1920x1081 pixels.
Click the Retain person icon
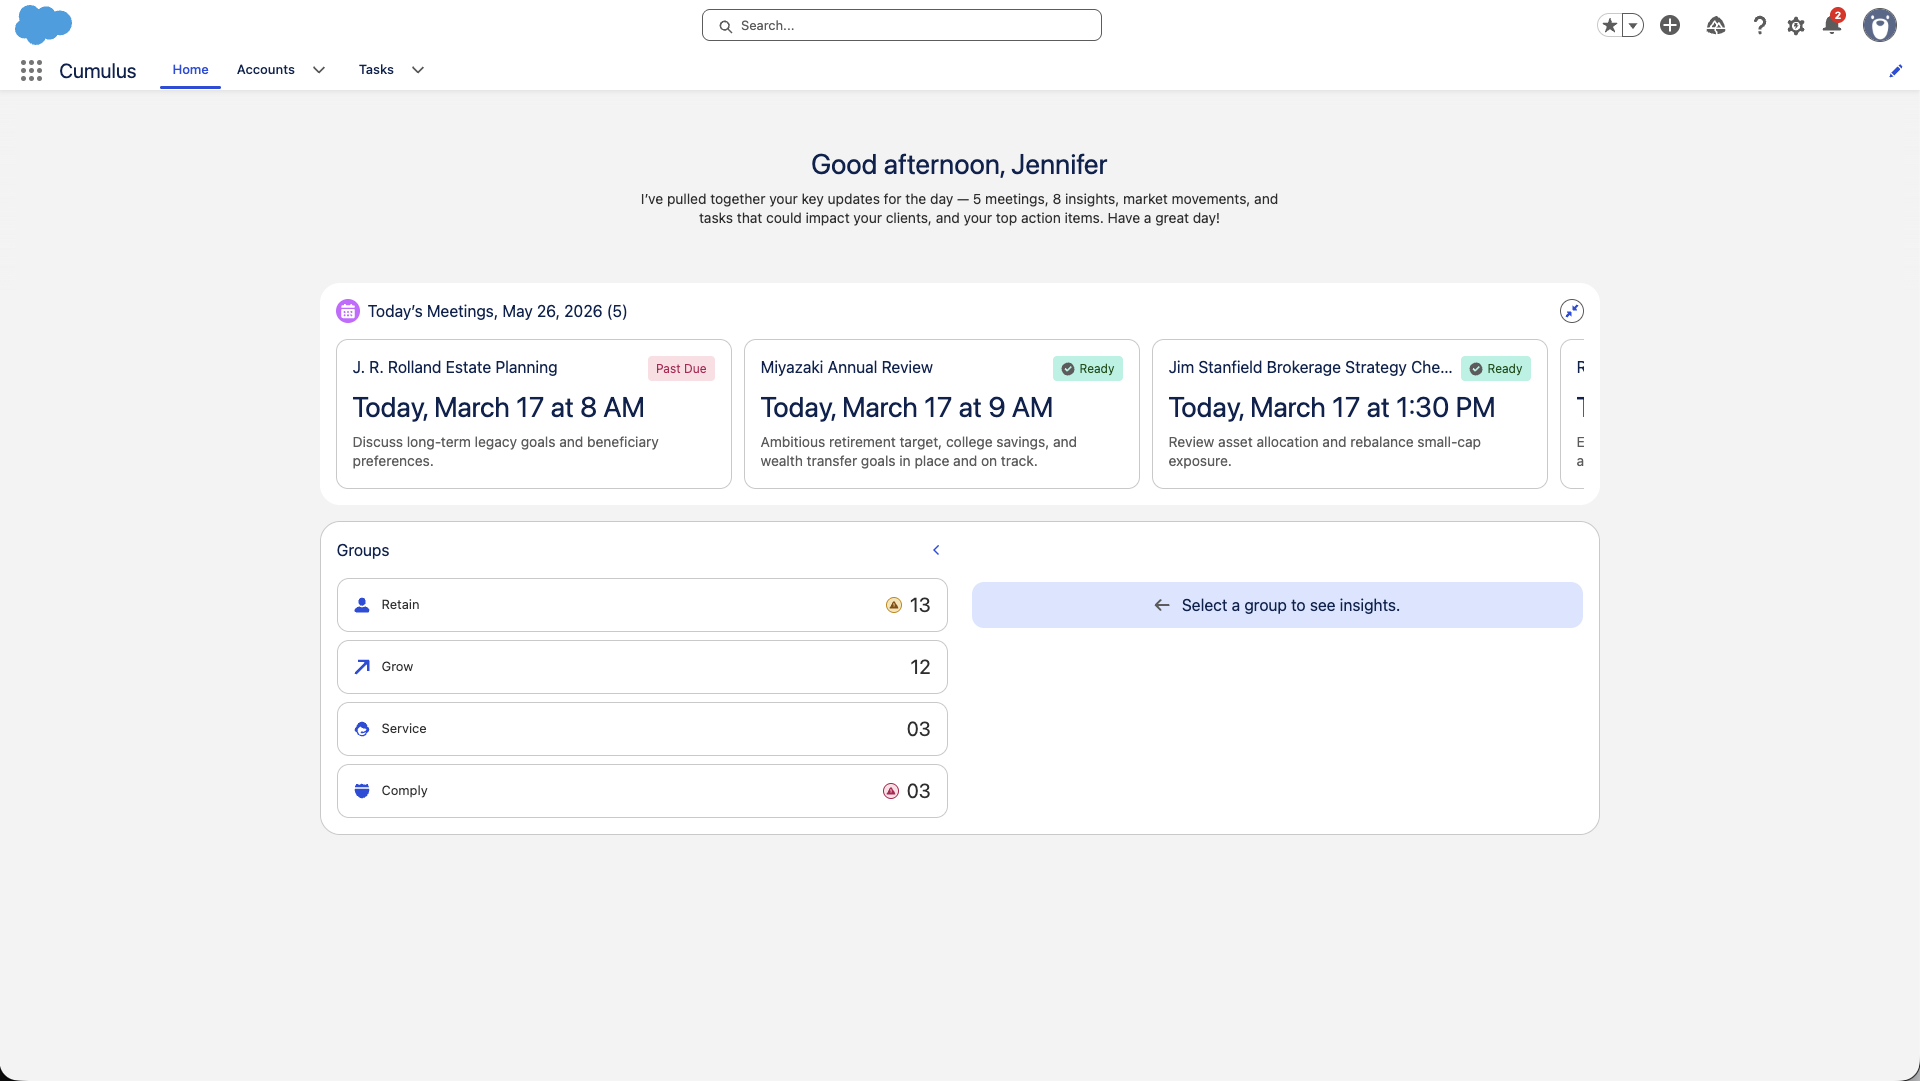click(x=362, y=605)
